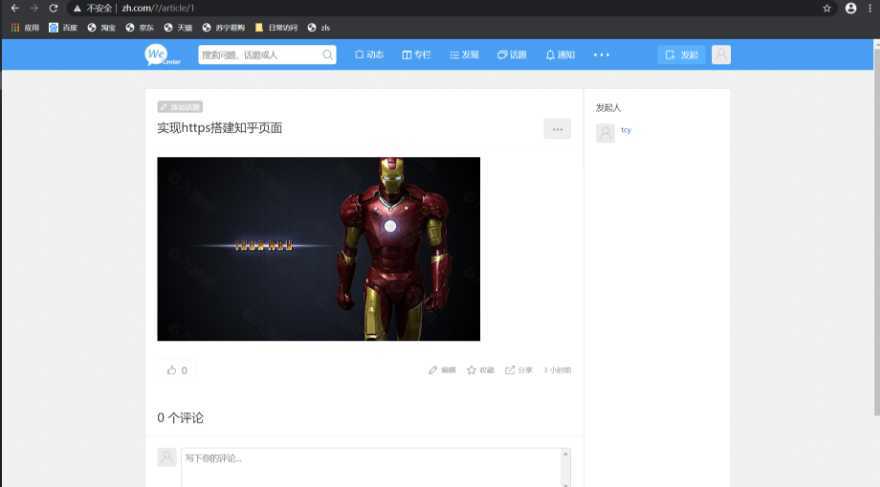Click the article title 实现https搭建知乎页面

tap(219, 128)
